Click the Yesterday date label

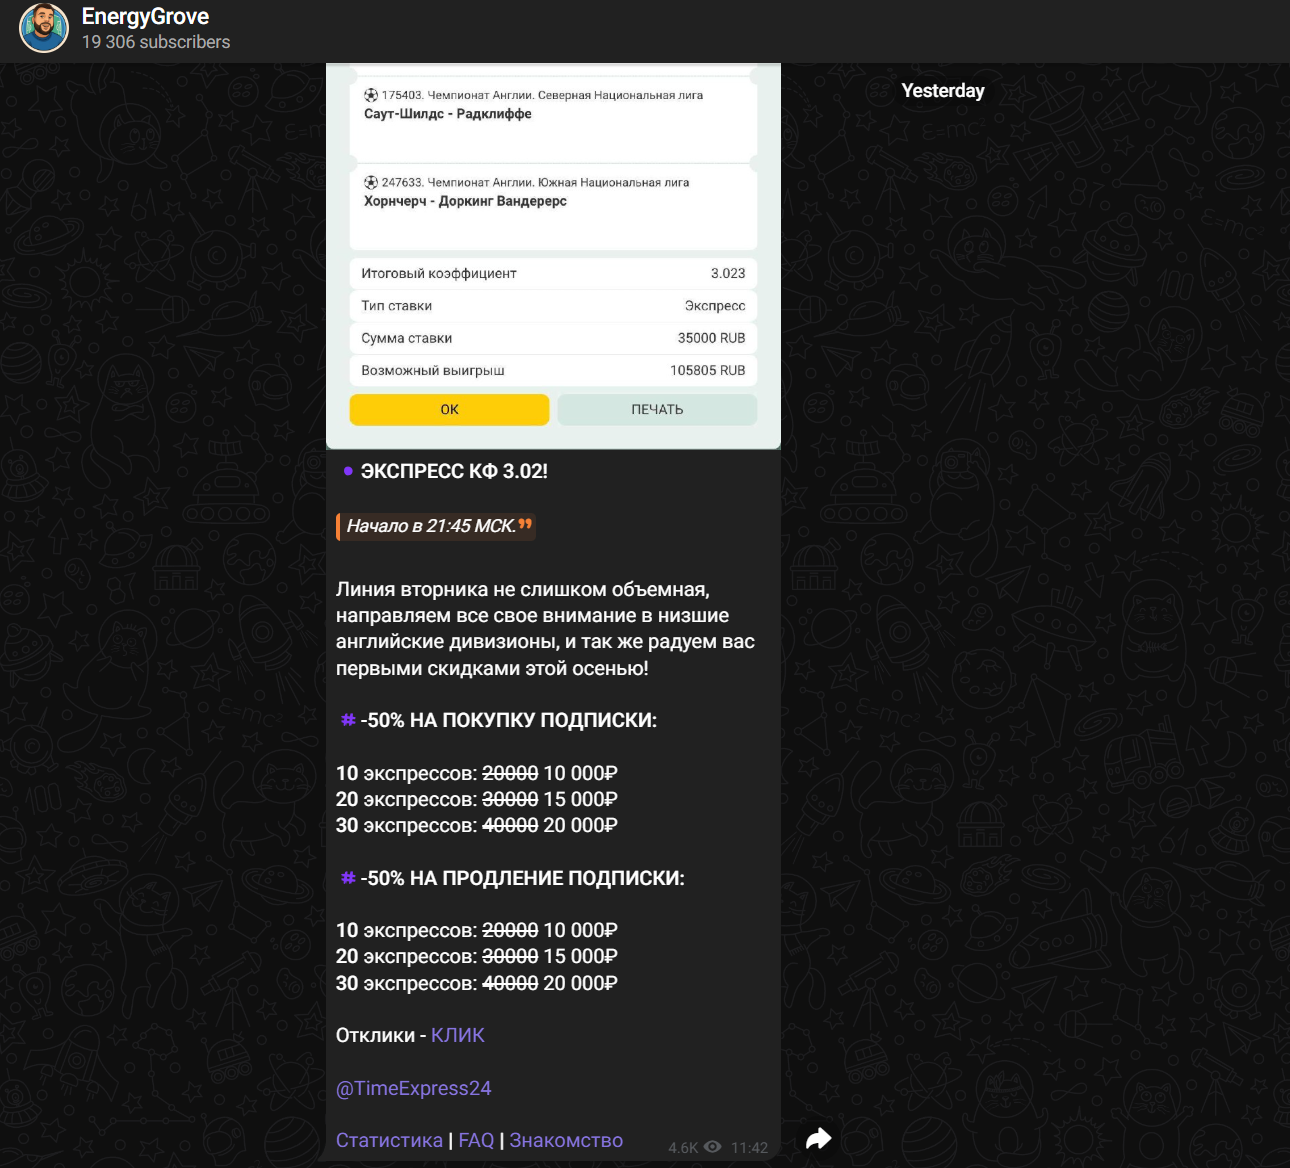pyautogui.click(x=943, y=91)
